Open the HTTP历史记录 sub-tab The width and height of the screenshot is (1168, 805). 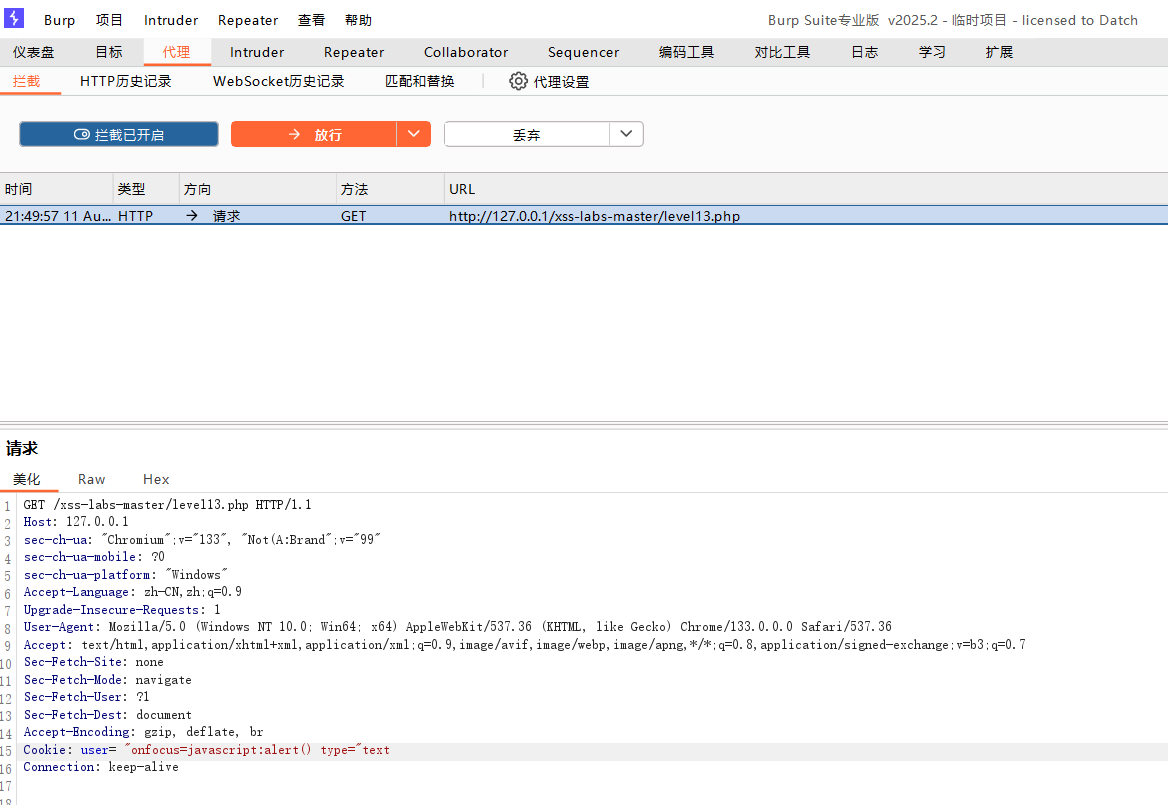(125, 81)
